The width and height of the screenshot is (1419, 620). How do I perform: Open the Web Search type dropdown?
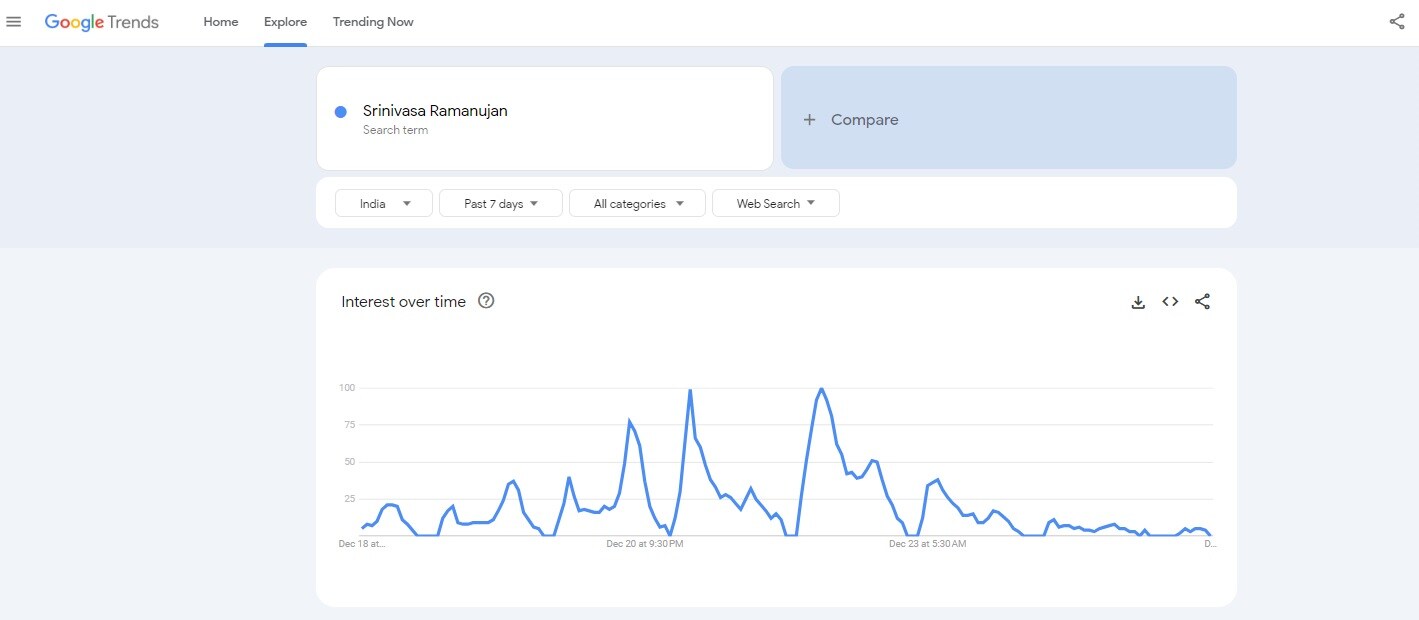pyautogui.click(x=775, y=204)
